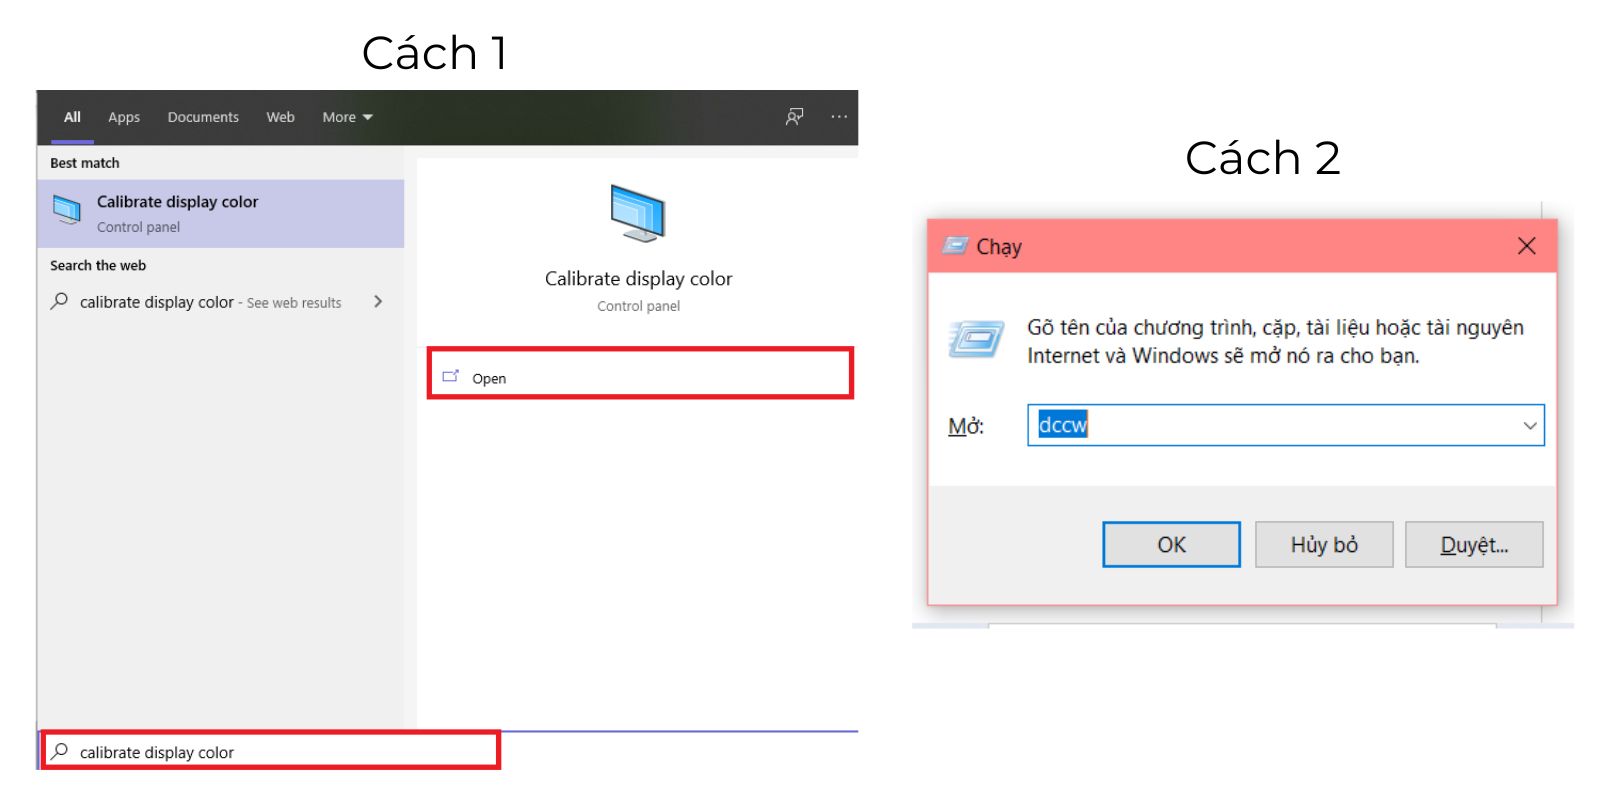
Task: Click the Run icon in Chạy title bar
Action: coord(956,246)
